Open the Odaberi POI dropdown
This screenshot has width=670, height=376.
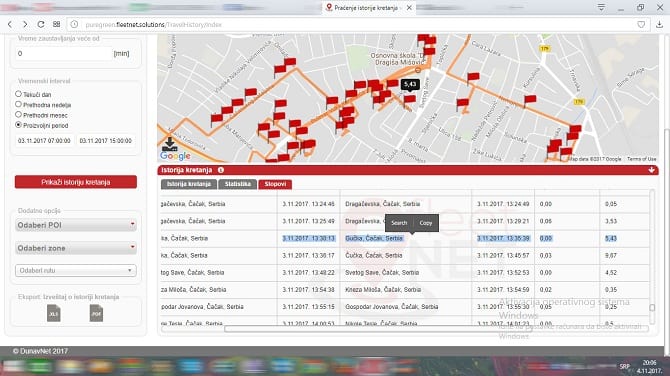pos(76,225)
